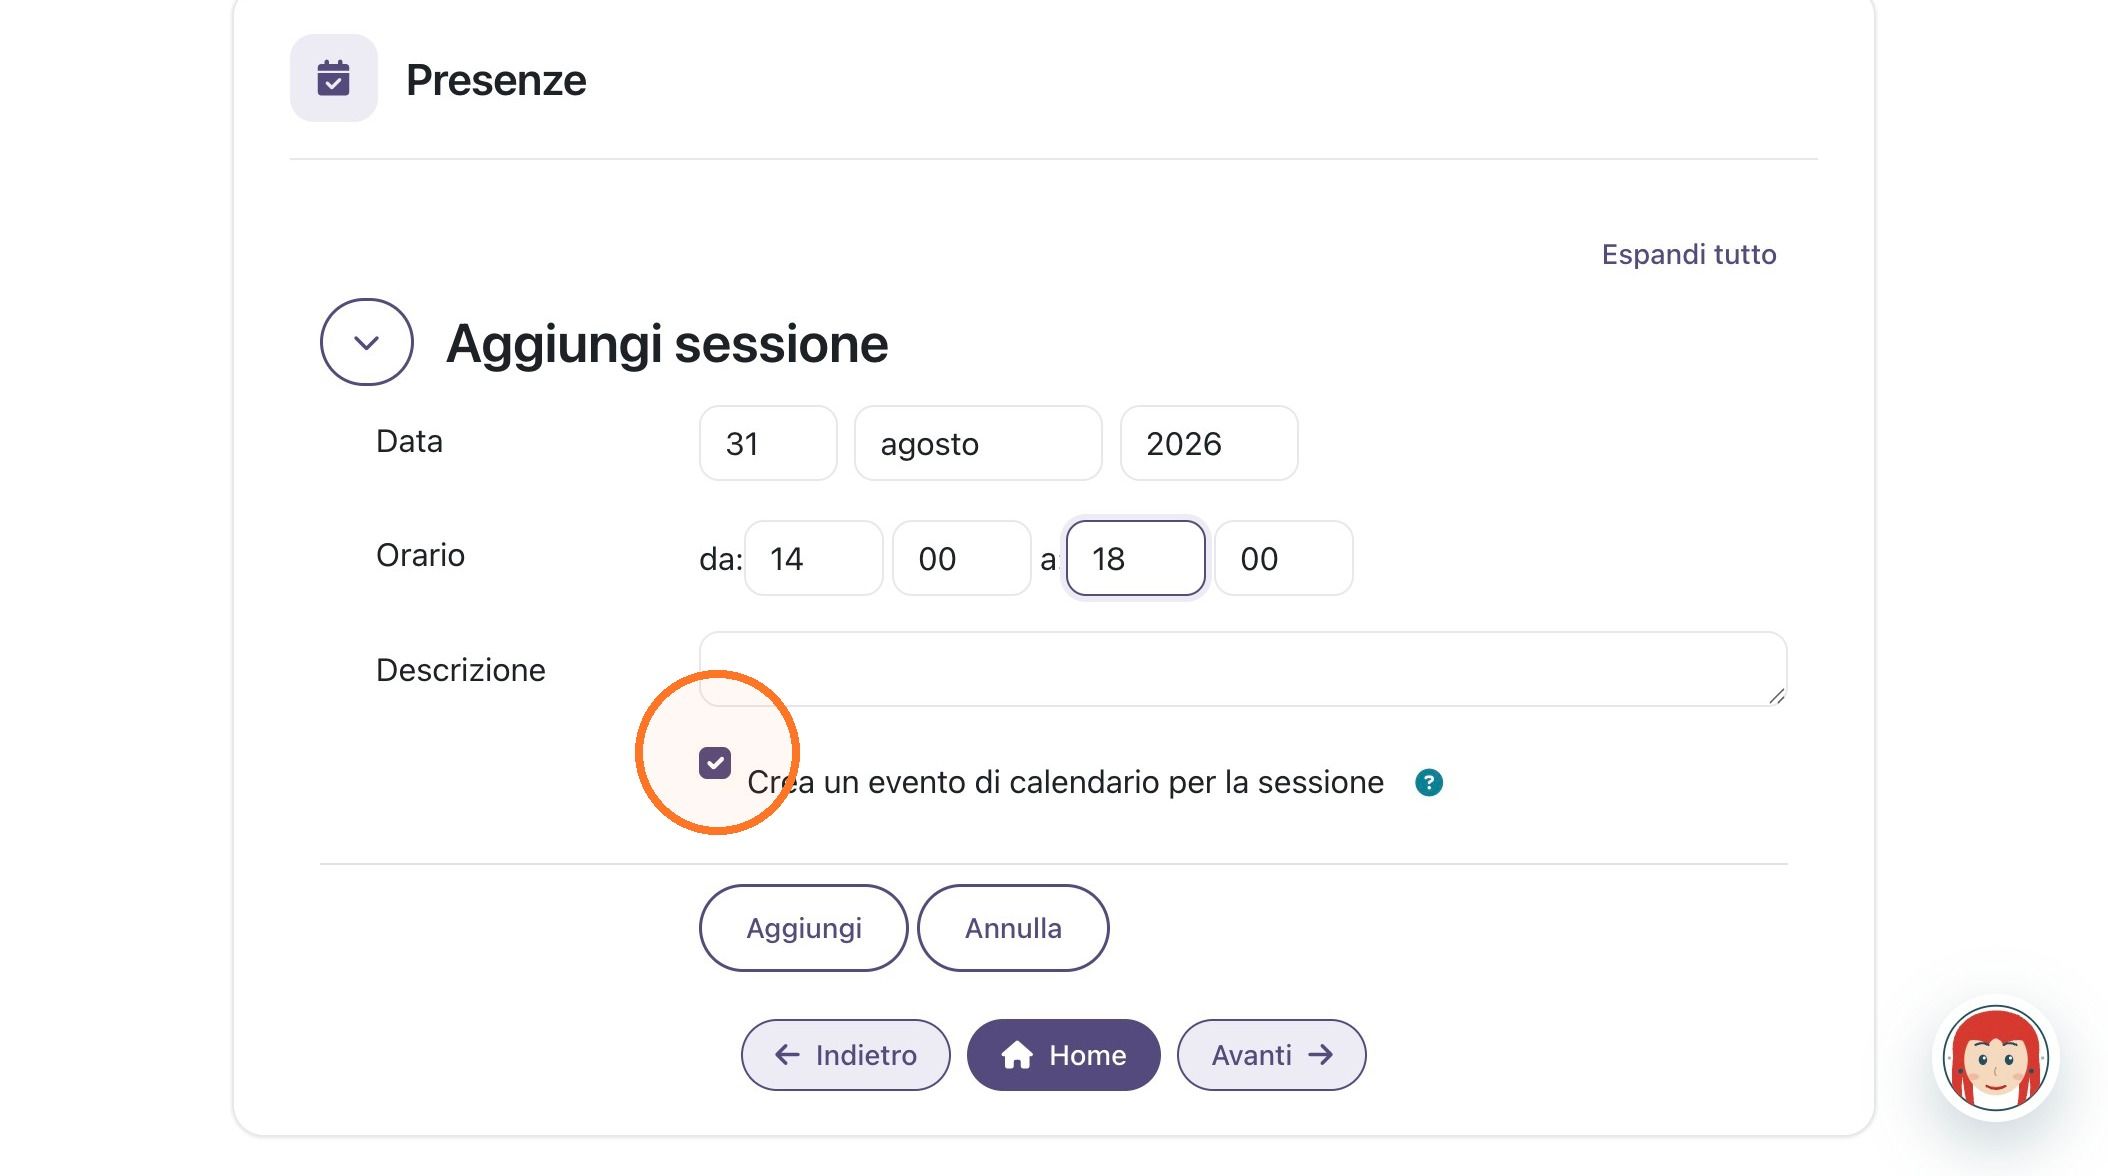The image size is (2108, 1176).
Task: Open the year dropdown showing 2026
Action: tap(1209, 443)
